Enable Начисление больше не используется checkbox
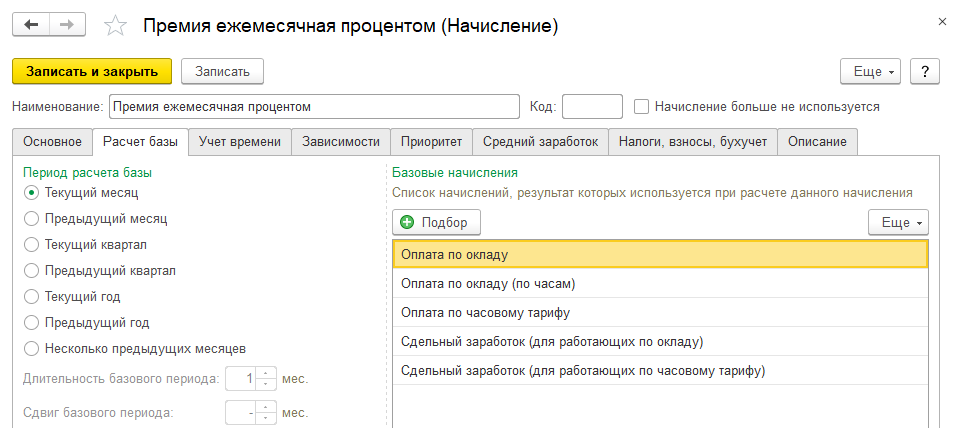 (x=642, y=106)
